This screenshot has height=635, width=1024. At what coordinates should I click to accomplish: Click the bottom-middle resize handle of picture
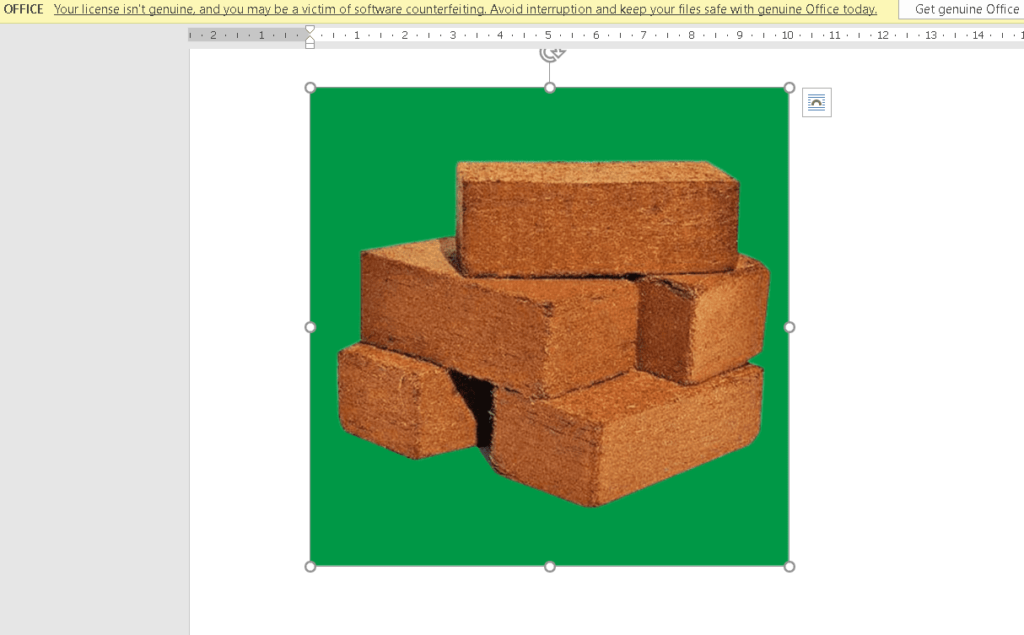click(x=550, y=566)
